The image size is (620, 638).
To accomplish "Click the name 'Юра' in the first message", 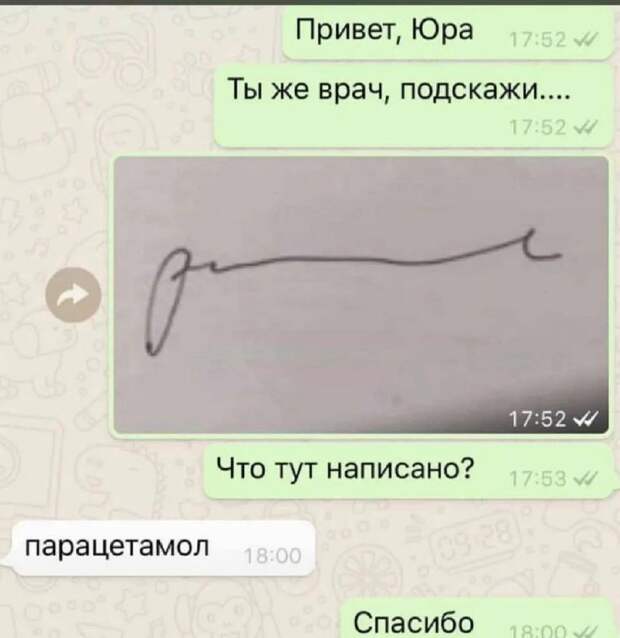I will [x=443, y=29].
